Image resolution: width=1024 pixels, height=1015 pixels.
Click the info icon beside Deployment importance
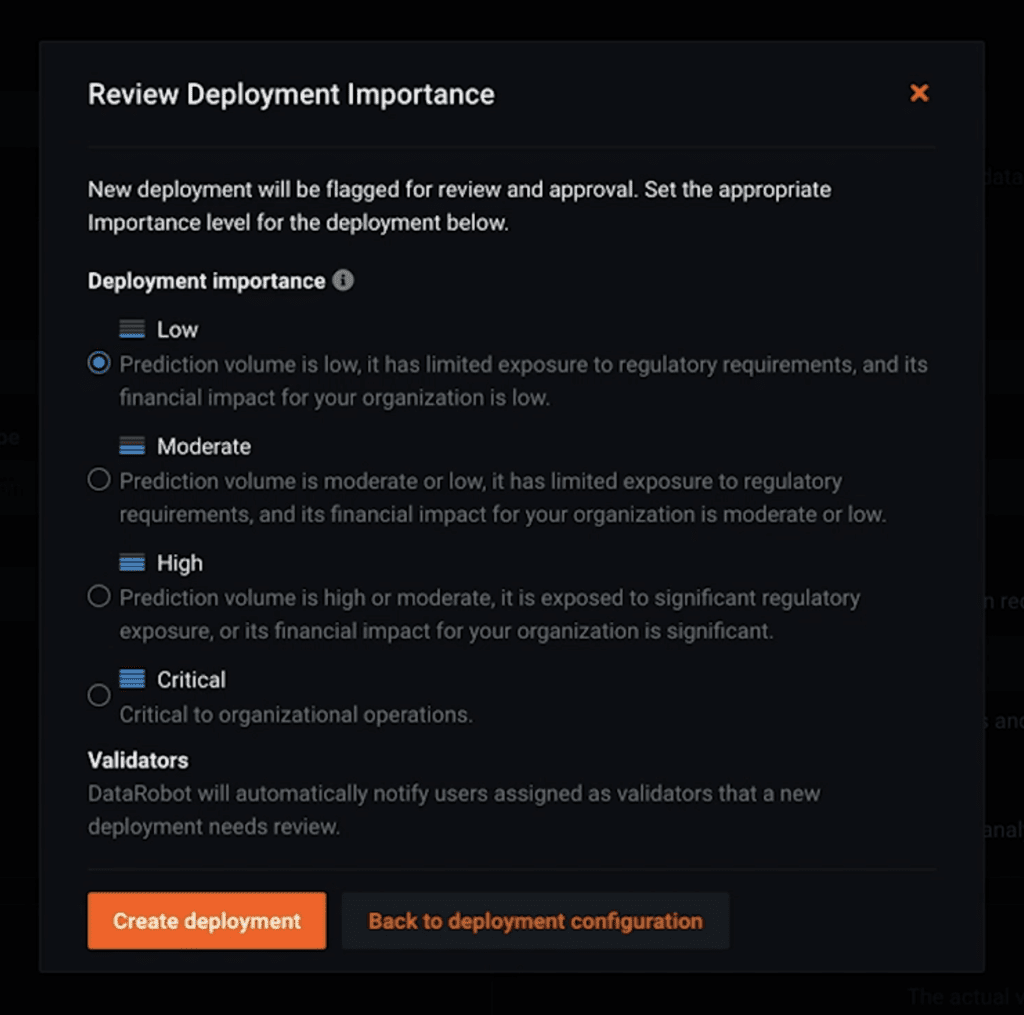(343, 280)
